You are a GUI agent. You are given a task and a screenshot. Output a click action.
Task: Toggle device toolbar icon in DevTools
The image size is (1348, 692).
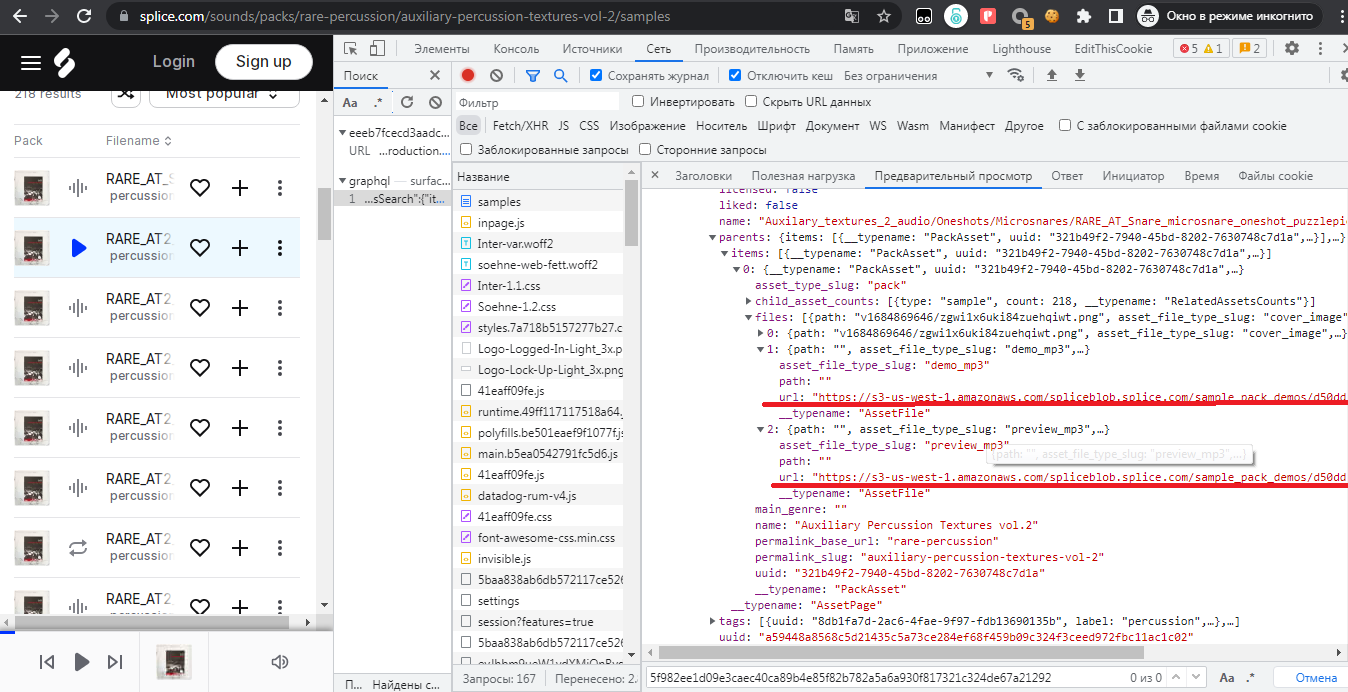[x=377, y=48]
